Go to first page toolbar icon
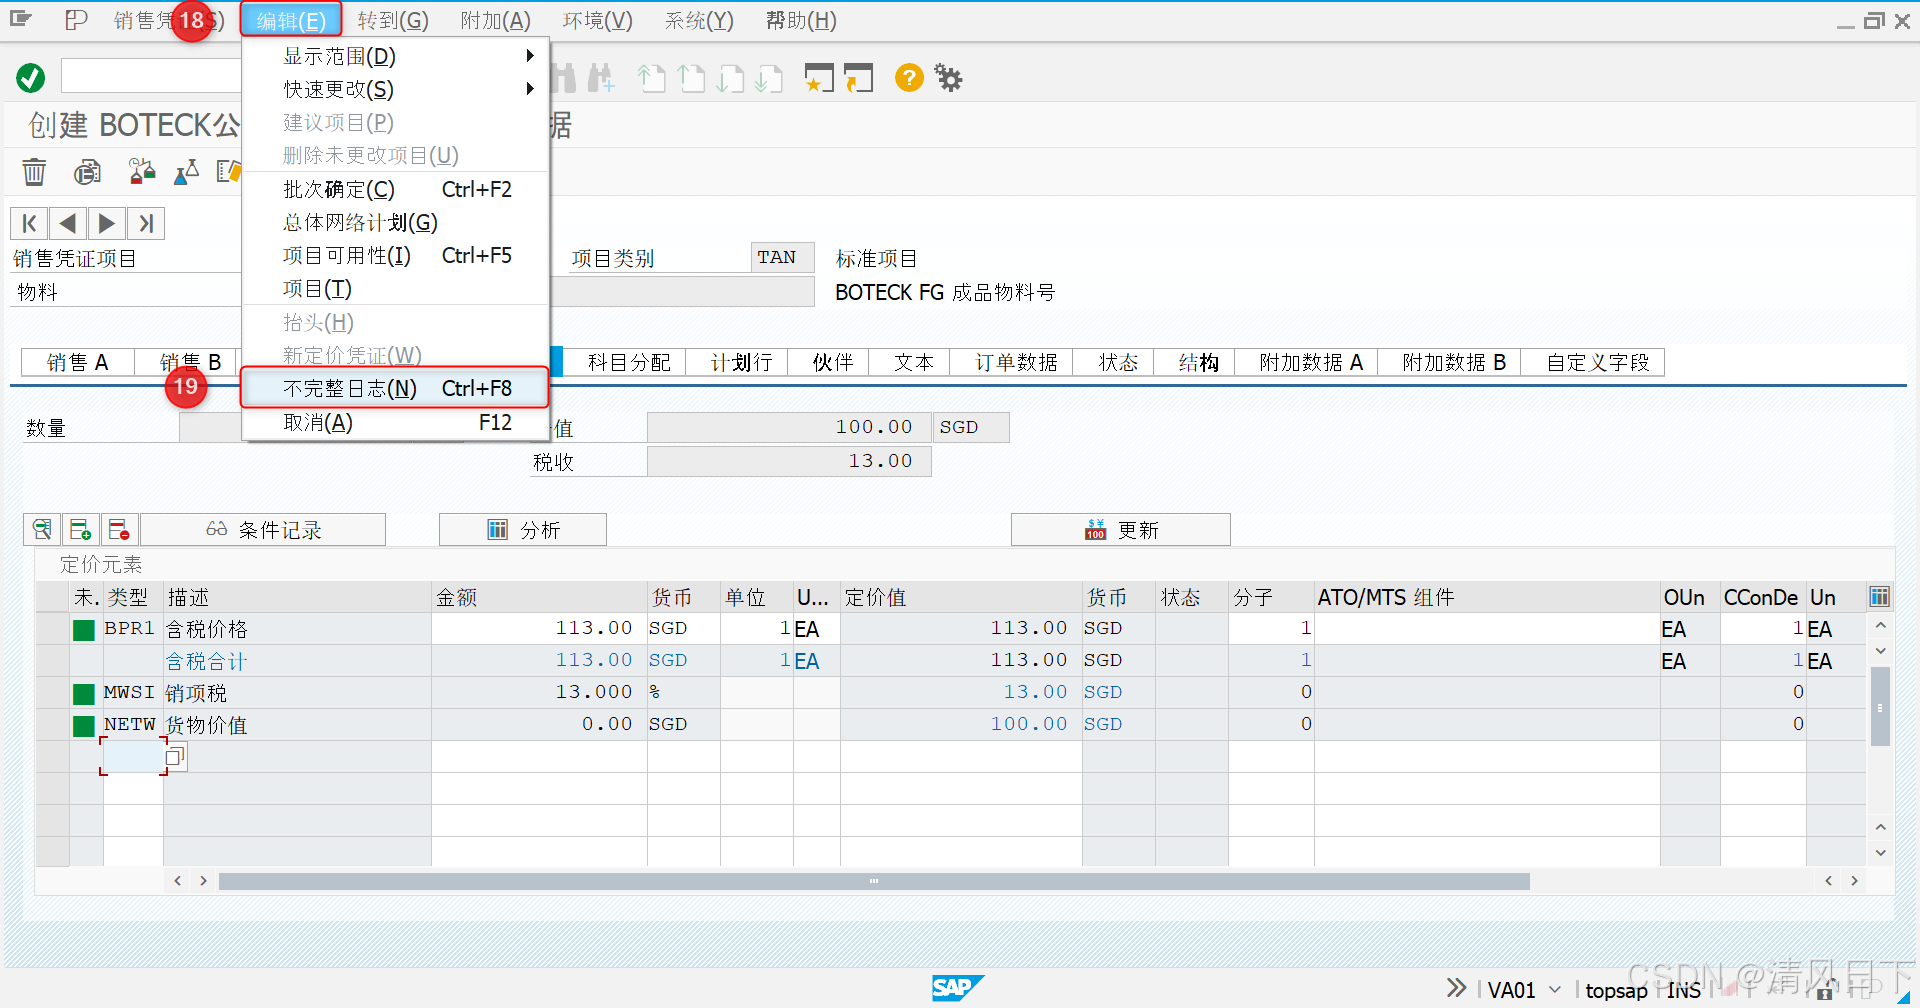The image size is (1920, 1008). click(x=652, y=78)
